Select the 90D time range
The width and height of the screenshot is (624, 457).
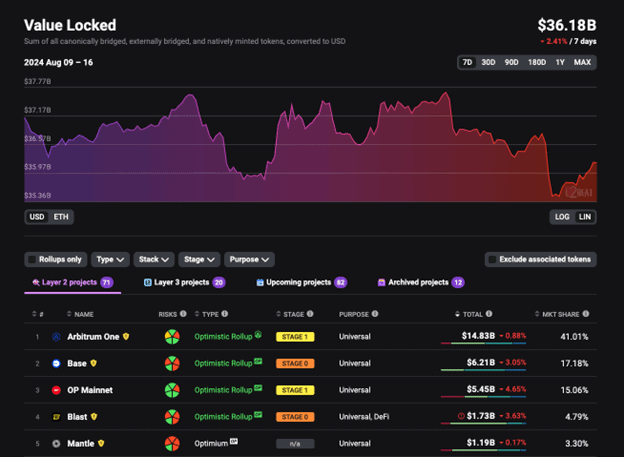[x=511, y=62]
